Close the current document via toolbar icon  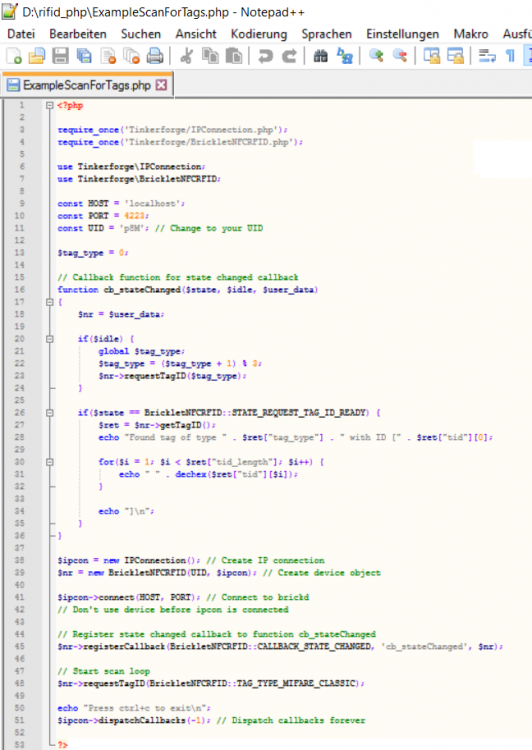[x=108, y=56]
